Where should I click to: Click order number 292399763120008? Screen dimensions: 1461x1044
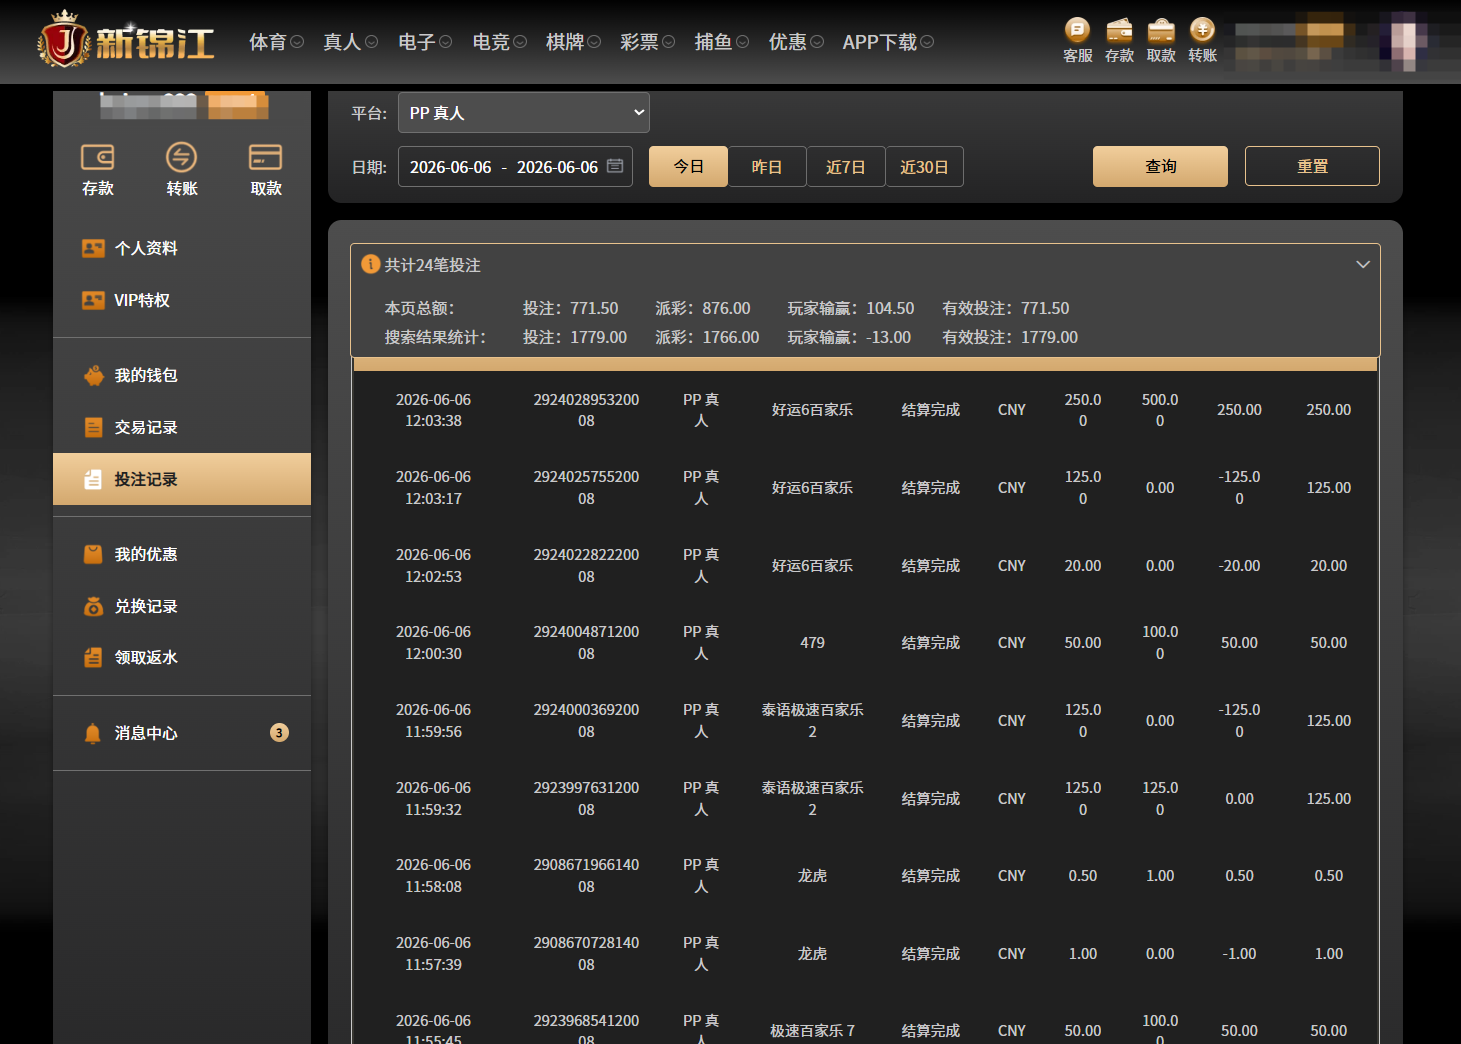(x=586, y=799)
